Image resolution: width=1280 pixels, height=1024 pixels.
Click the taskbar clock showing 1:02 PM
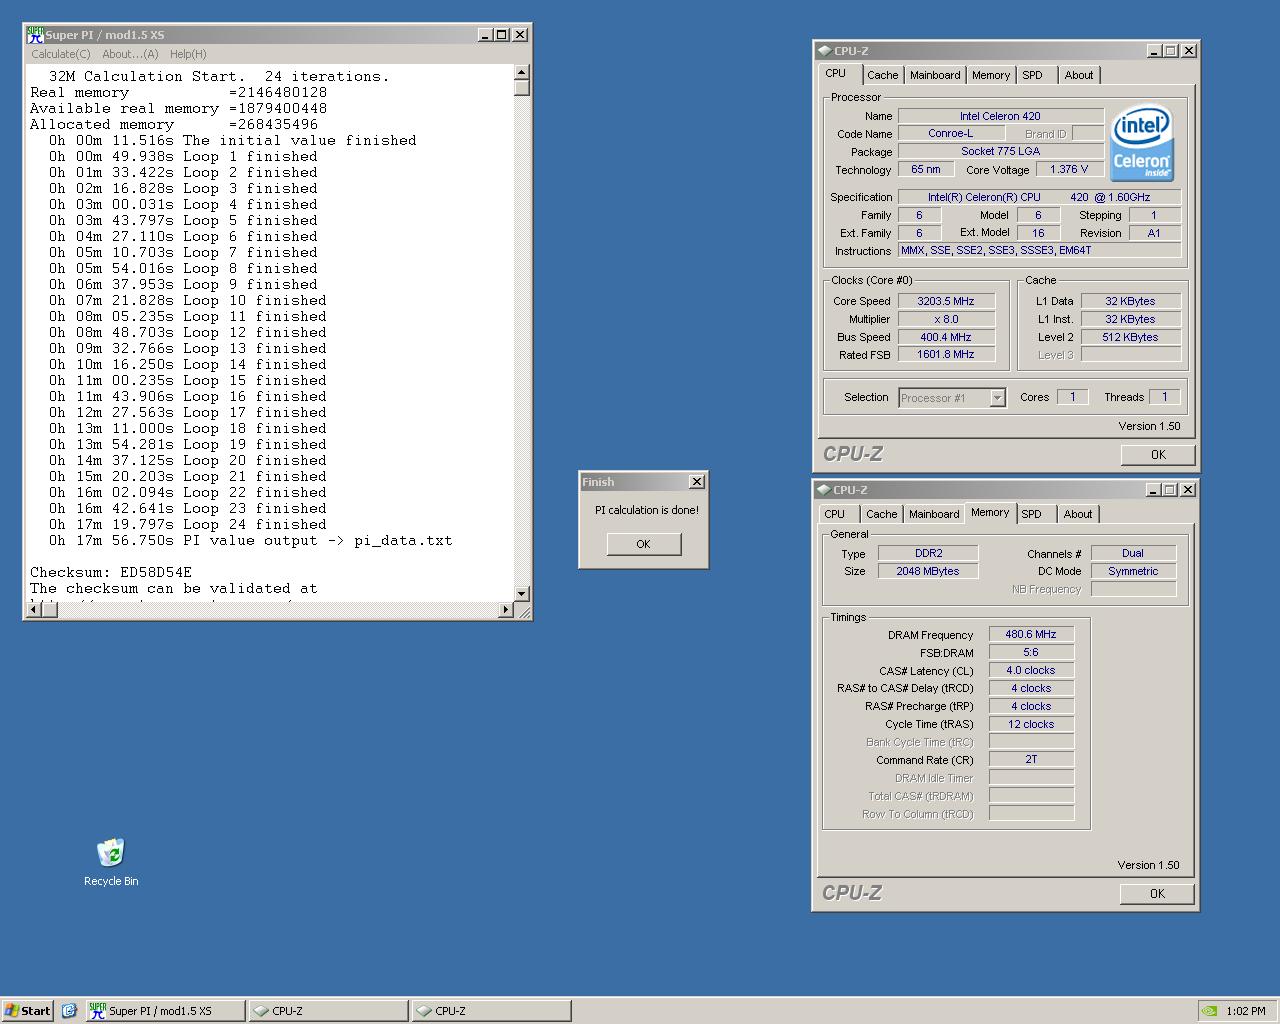(x=1246, y=1011)
